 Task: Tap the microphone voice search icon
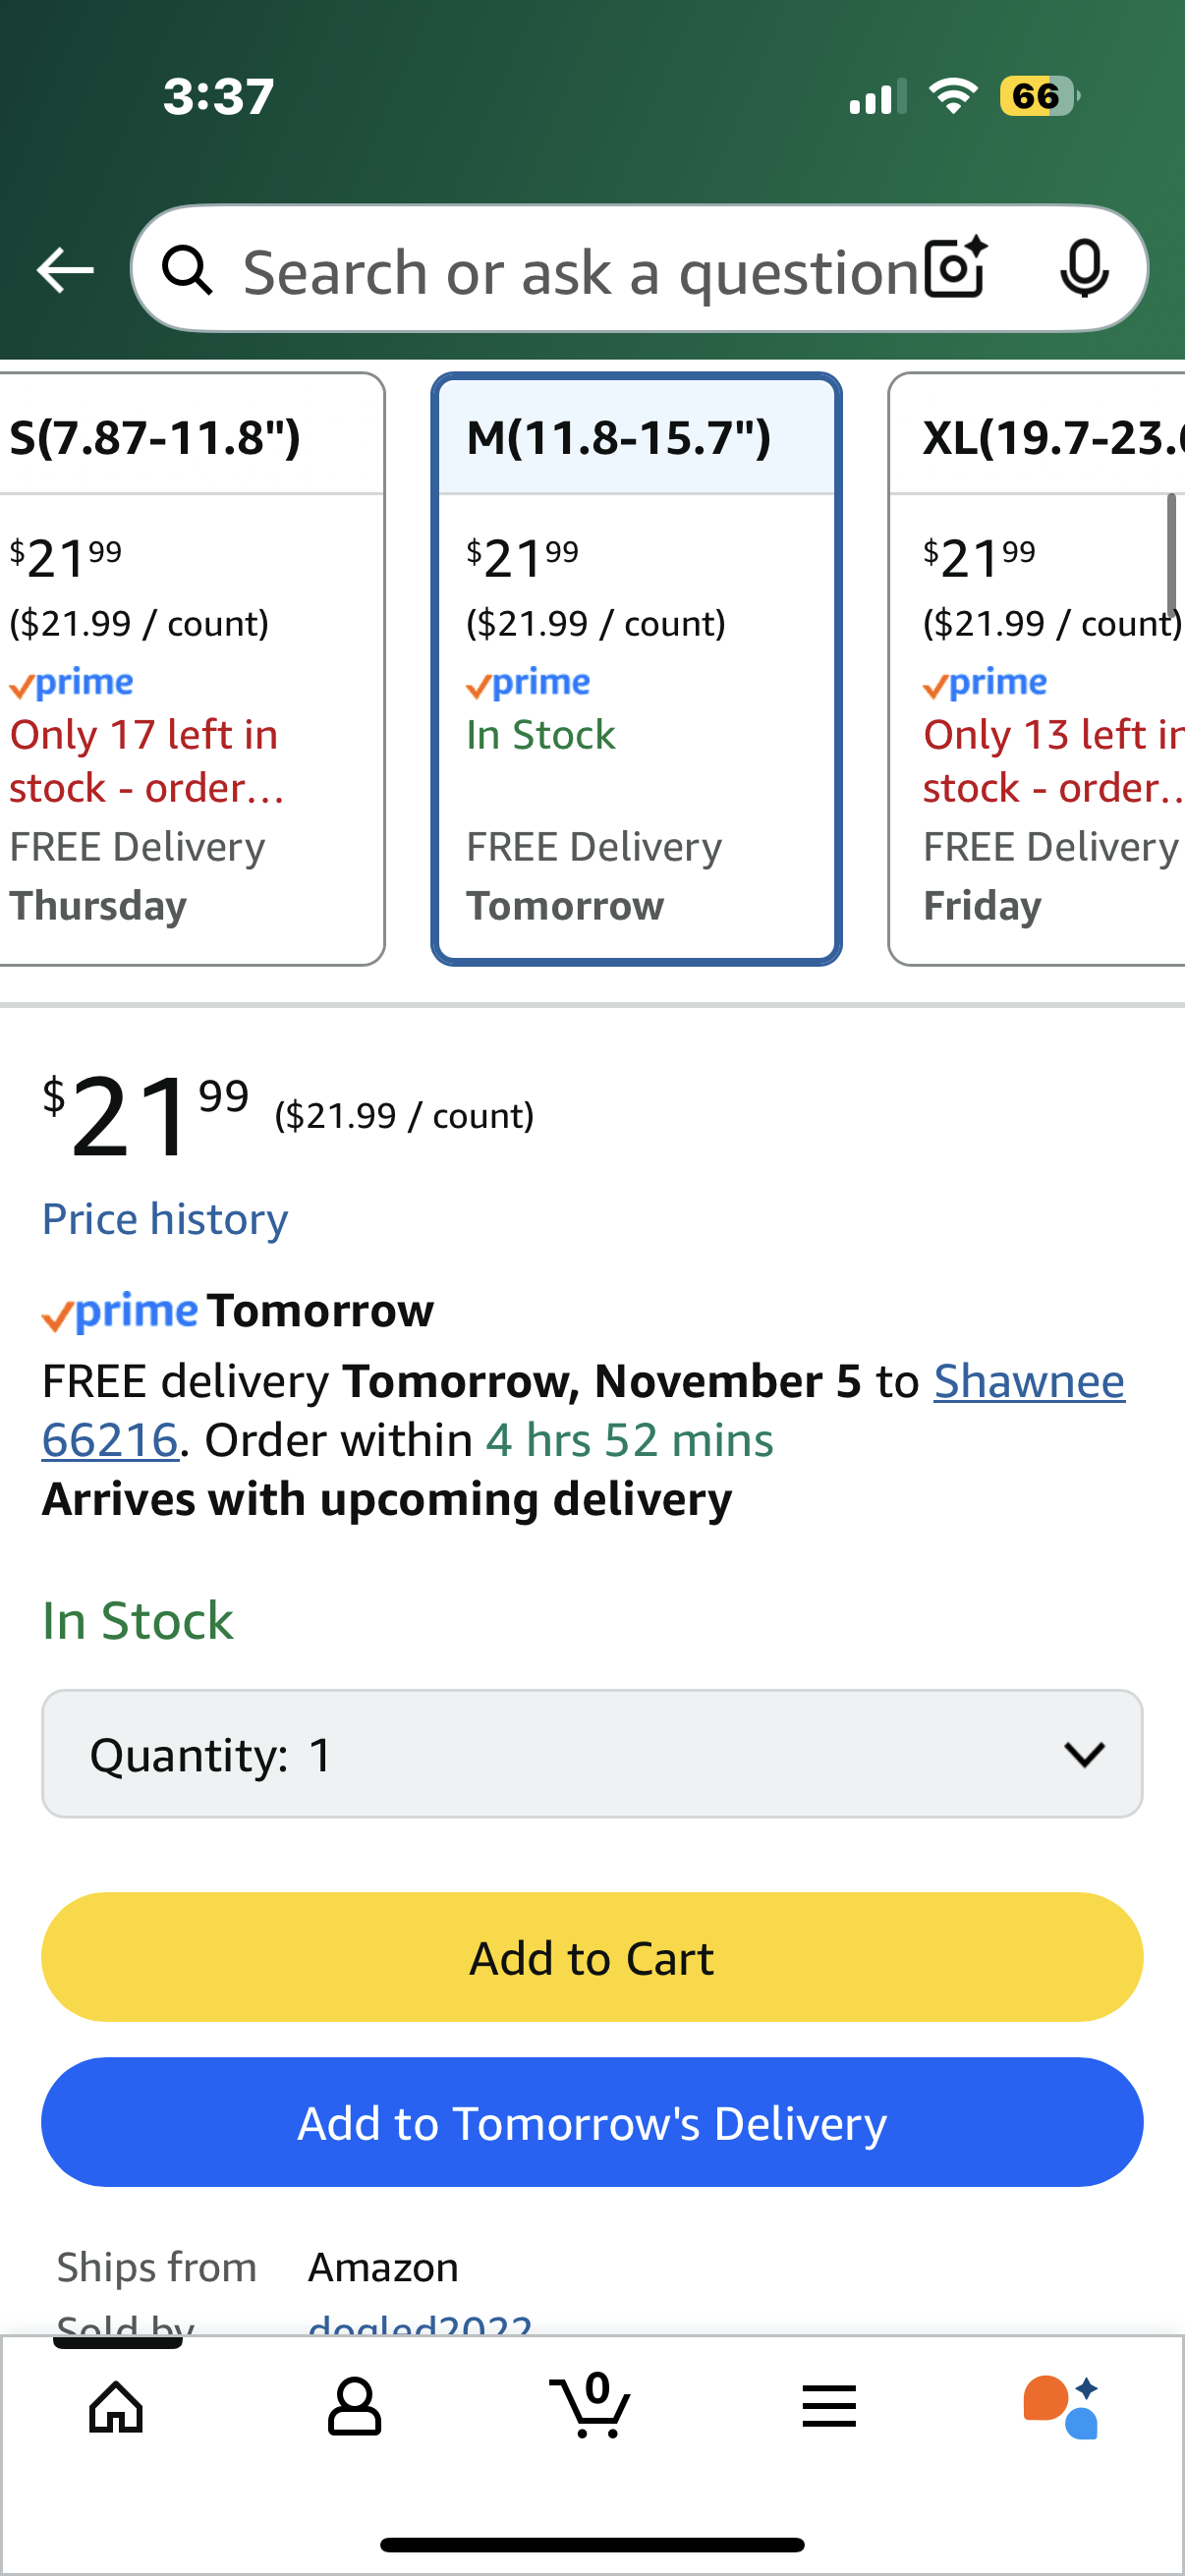pyautogui.click(x=1084, y=269)
